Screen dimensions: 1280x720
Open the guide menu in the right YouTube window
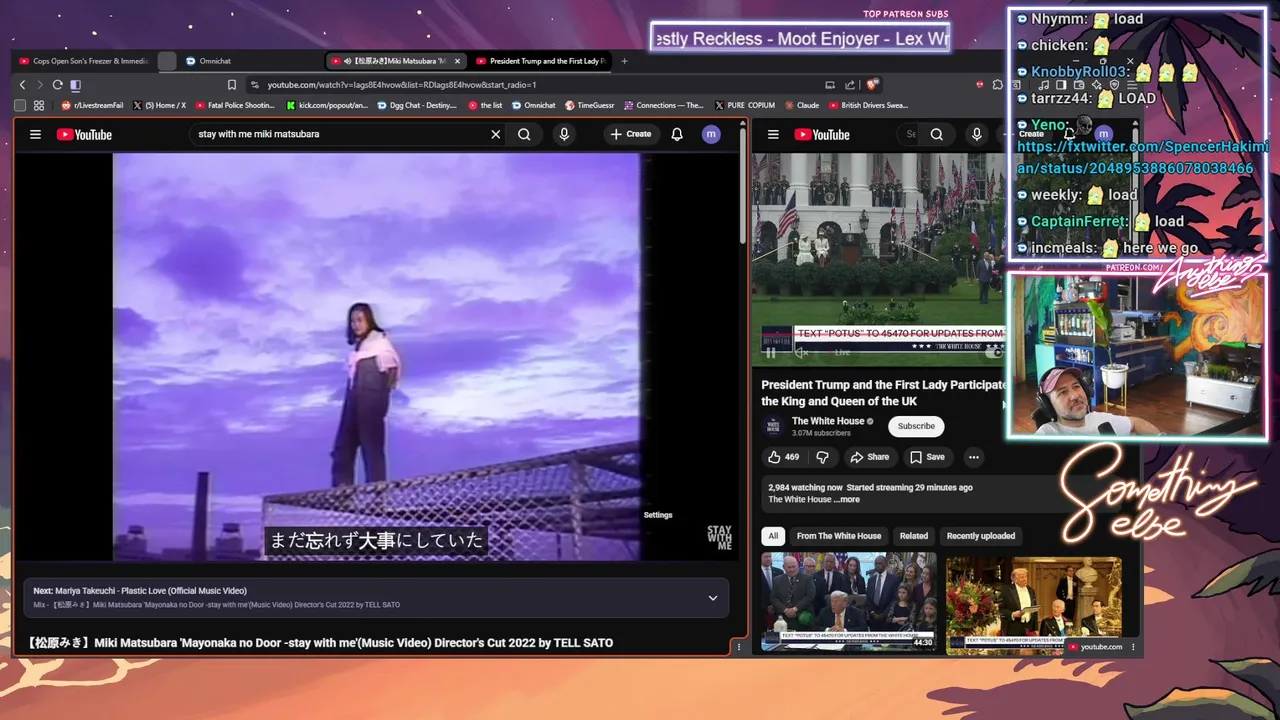(x=773, y=134)
